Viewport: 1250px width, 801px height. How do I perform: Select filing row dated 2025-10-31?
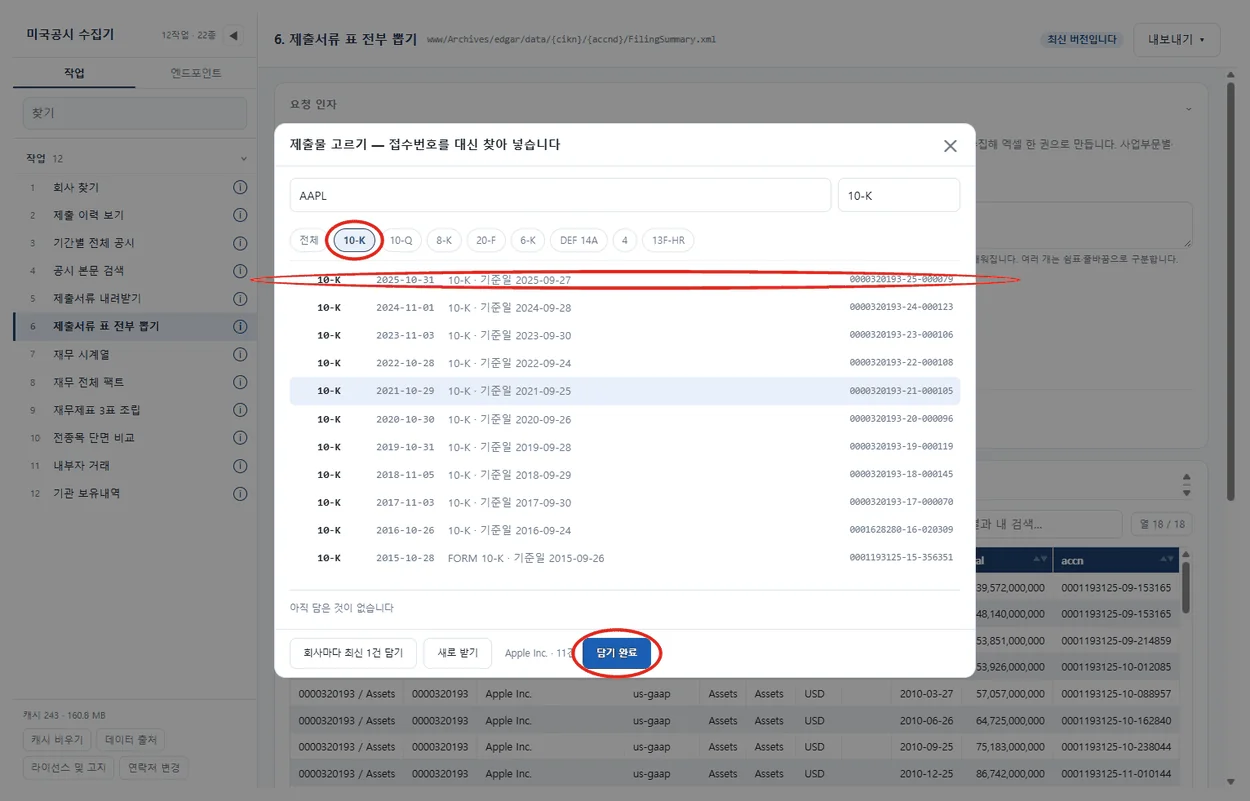pos(625,280)
